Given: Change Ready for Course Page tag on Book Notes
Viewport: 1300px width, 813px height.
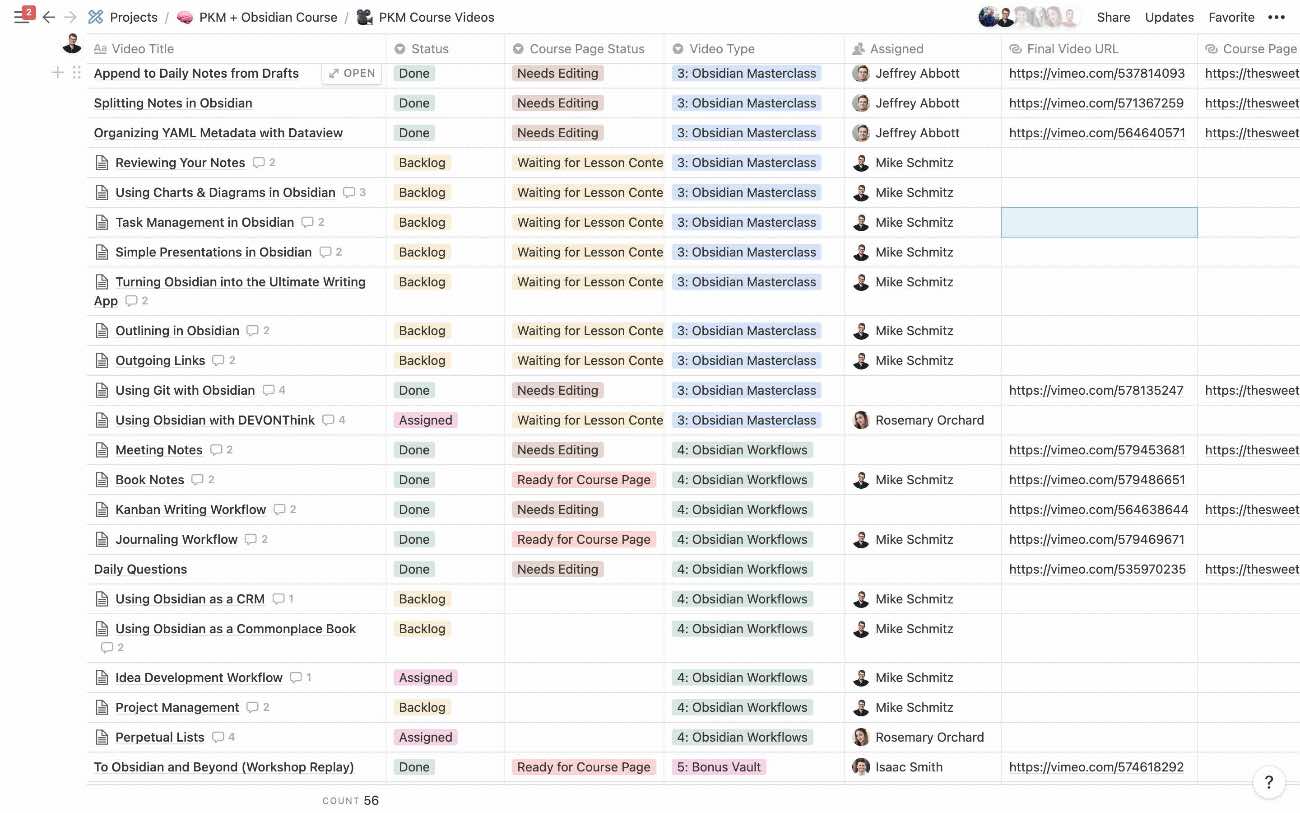Looking at the screenshot, I should (584, 480).
